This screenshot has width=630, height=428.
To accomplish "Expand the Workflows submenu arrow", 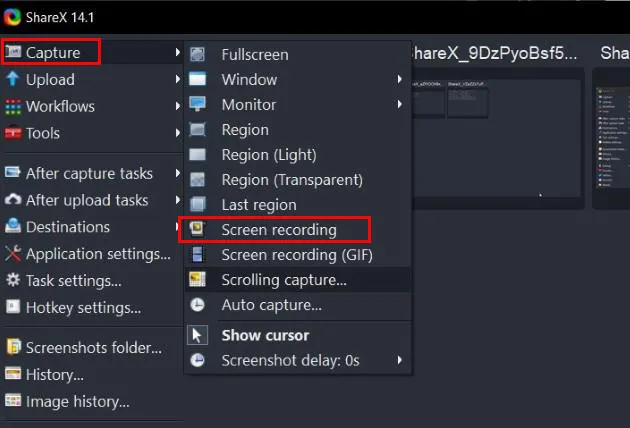I will [177, 106].
